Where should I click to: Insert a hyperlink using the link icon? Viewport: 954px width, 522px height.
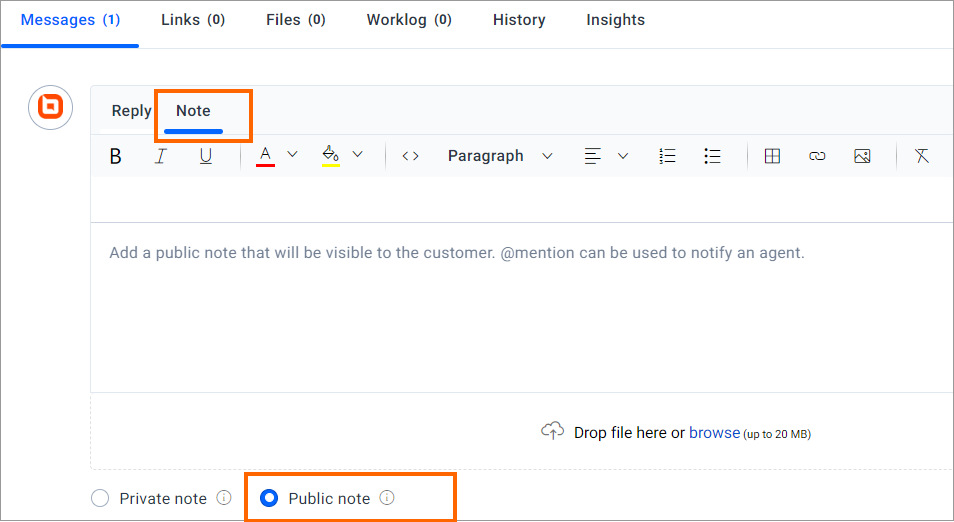tap(817, 156)
